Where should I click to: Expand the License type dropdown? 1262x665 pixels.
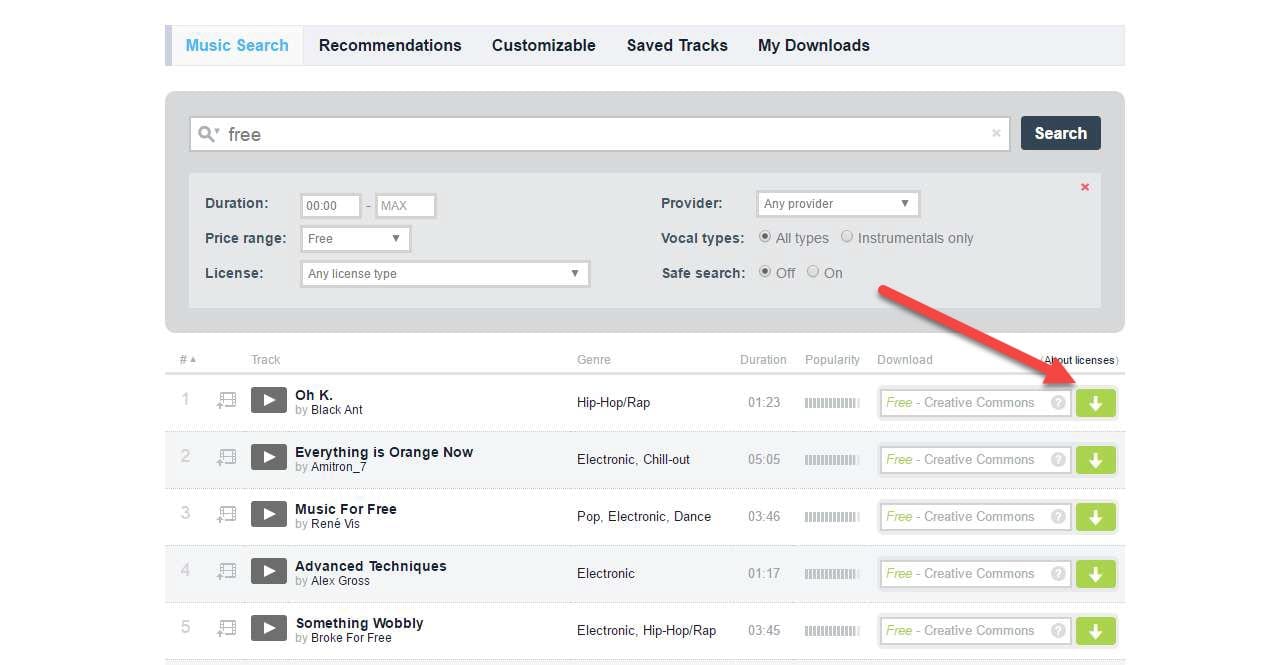tap(445, 274)
